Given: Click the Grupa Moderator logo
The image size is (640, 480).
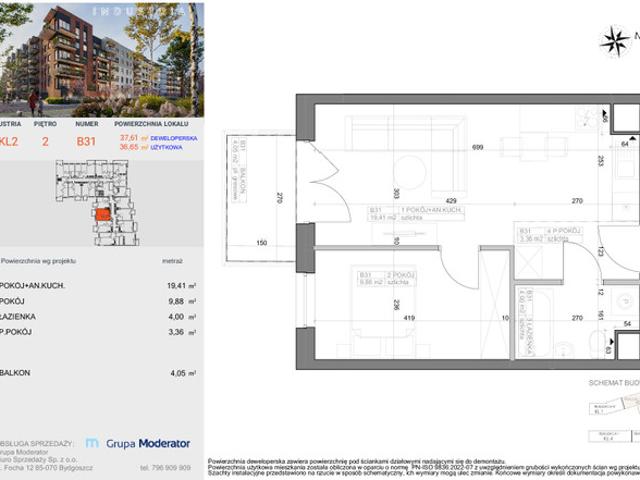Looking at the screenshot, I should point(138,443).
